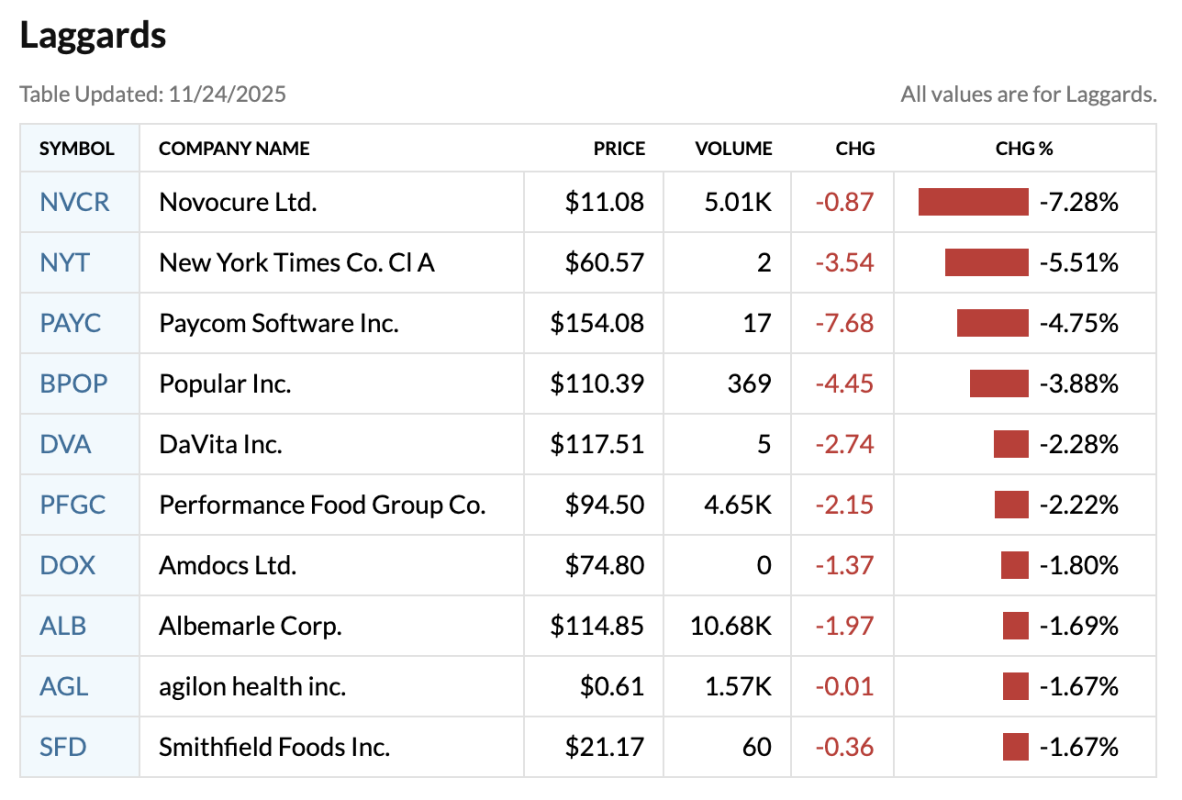
Task: Click the PFGC ticker symbol
Action: pyautogui.click(x=72, y=505)
